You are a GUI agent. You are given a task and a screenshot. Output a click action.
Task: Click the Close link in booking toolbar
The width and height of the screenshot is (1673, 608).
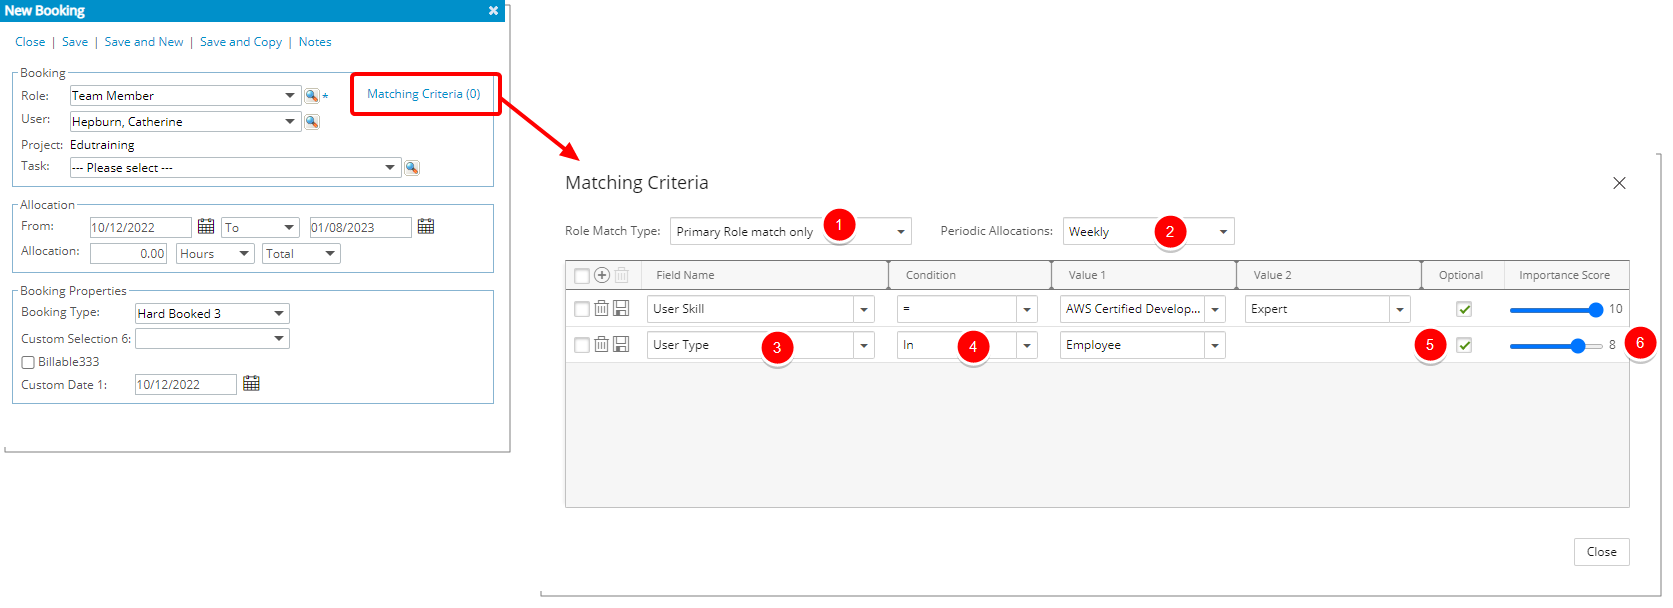[x=30, y=42]
